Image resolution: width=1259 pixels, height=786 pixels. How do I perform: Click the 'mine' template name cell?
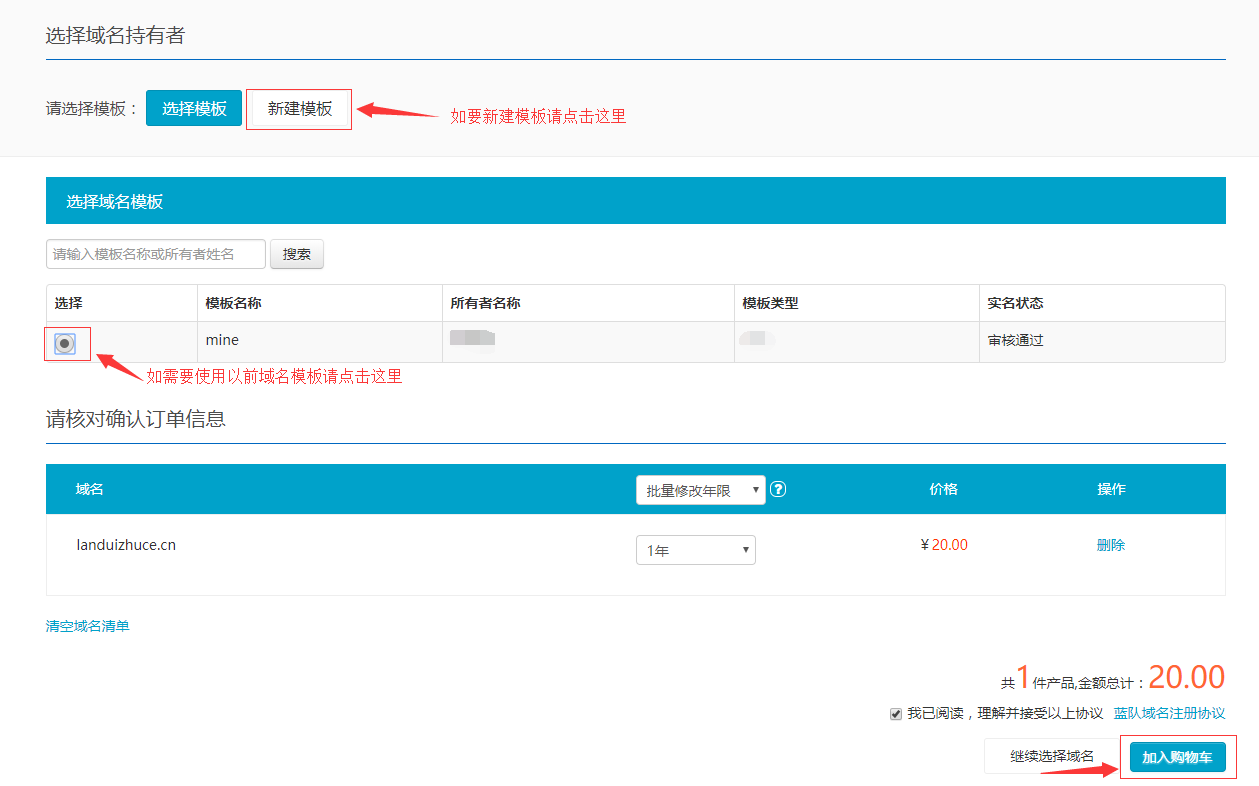[x=222, y=340]
